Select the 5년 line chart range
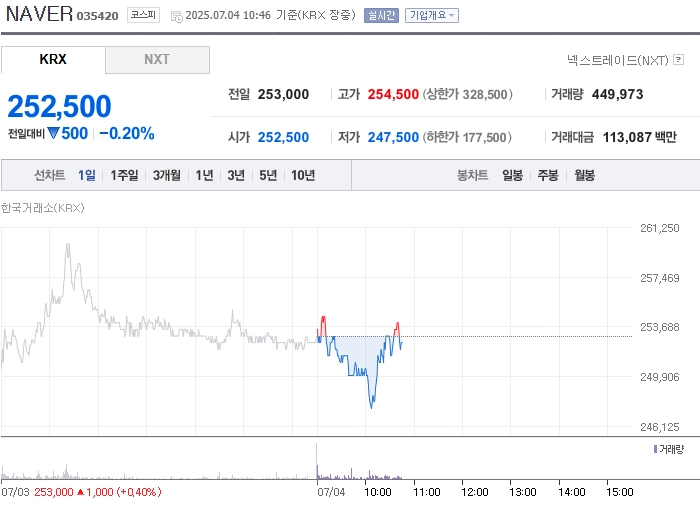This screenshot has height=515, width=700. tap(268, 175)
